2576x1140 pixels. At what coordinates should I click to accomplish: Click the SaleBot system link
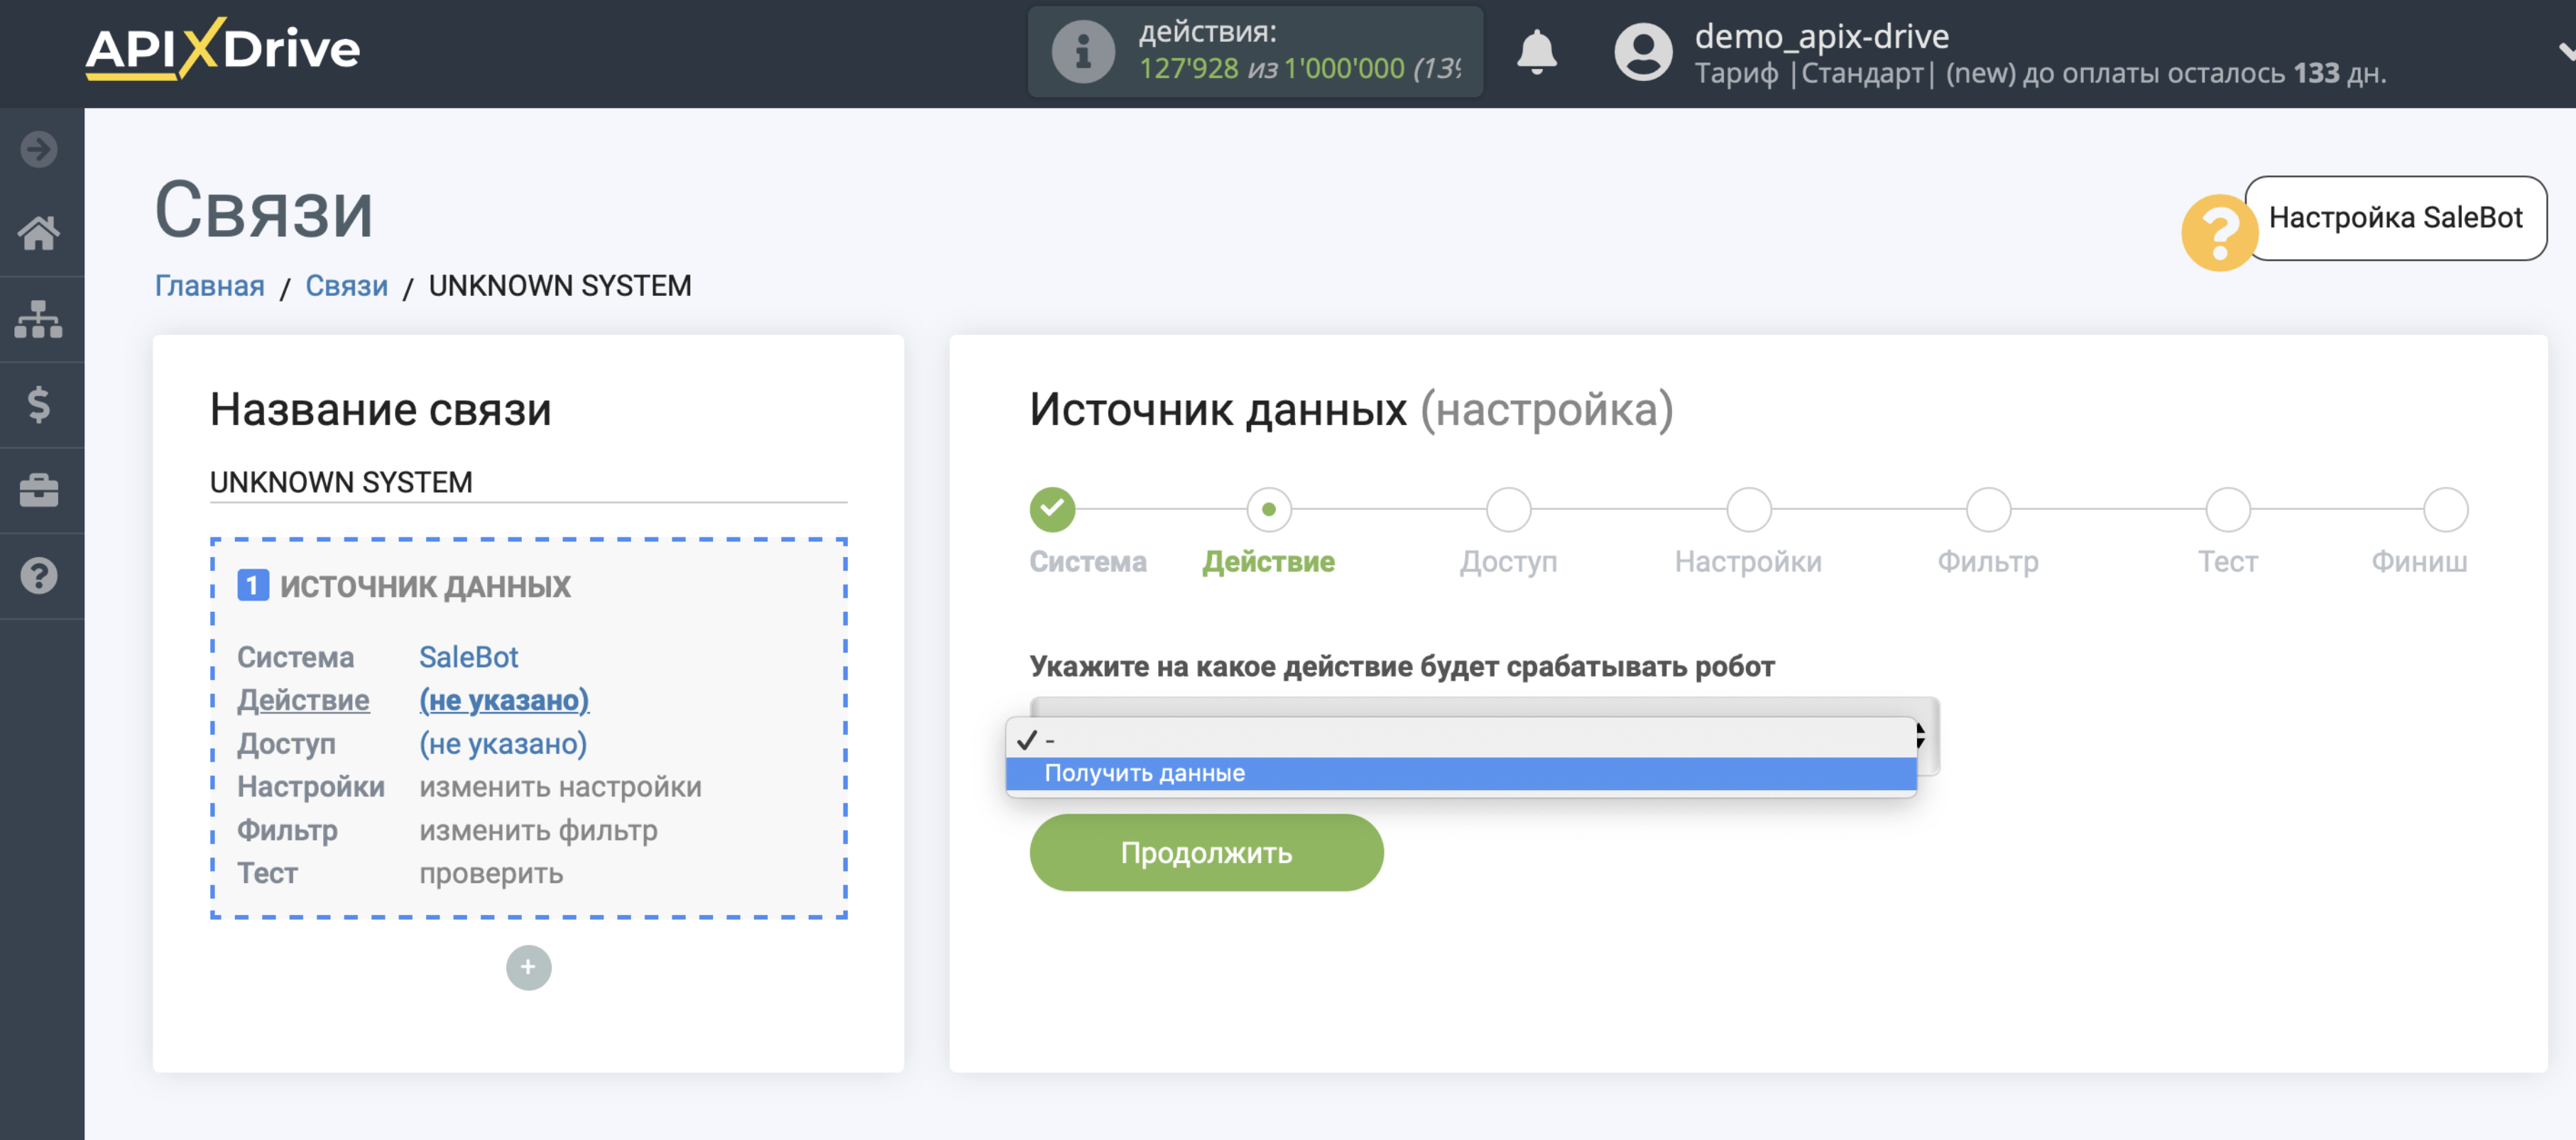tap(468, 657)
